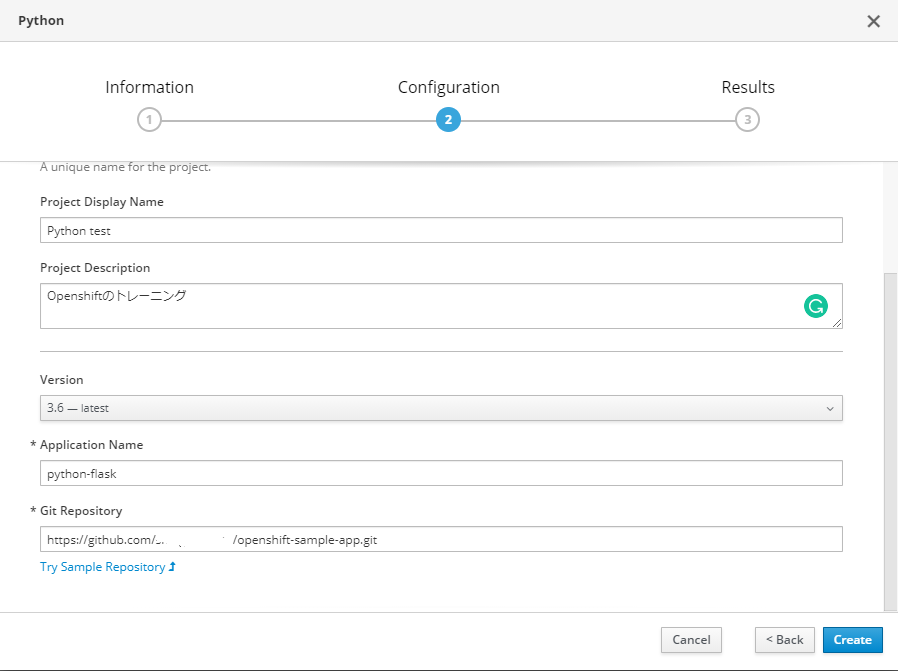
Task: Click the Project Description resize handle
Action: [x=837, y=323]
